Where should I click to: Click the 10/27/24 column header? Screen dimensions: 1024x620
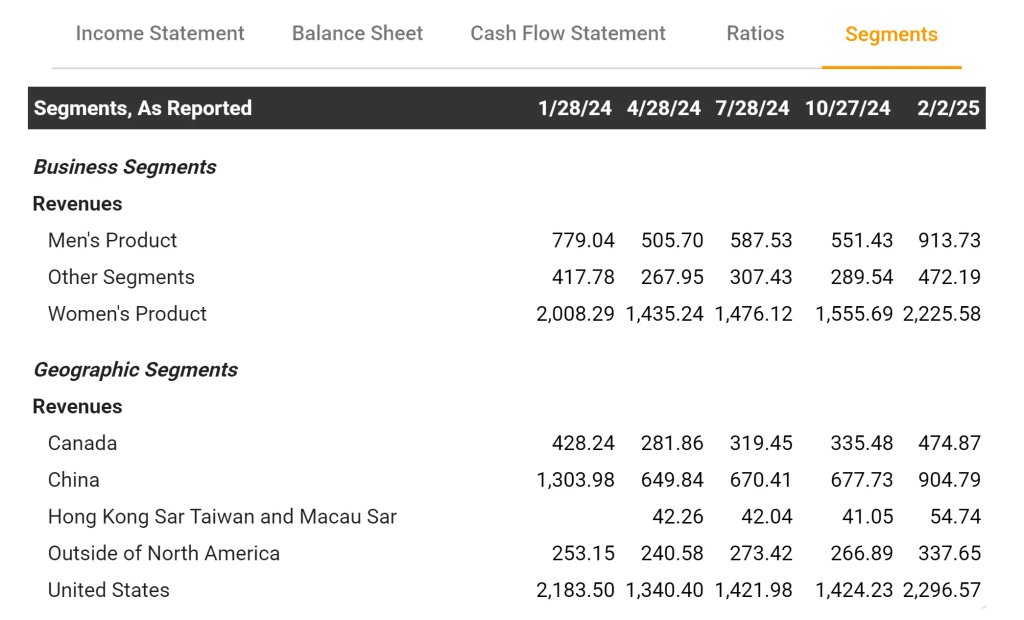pos(847,108)
